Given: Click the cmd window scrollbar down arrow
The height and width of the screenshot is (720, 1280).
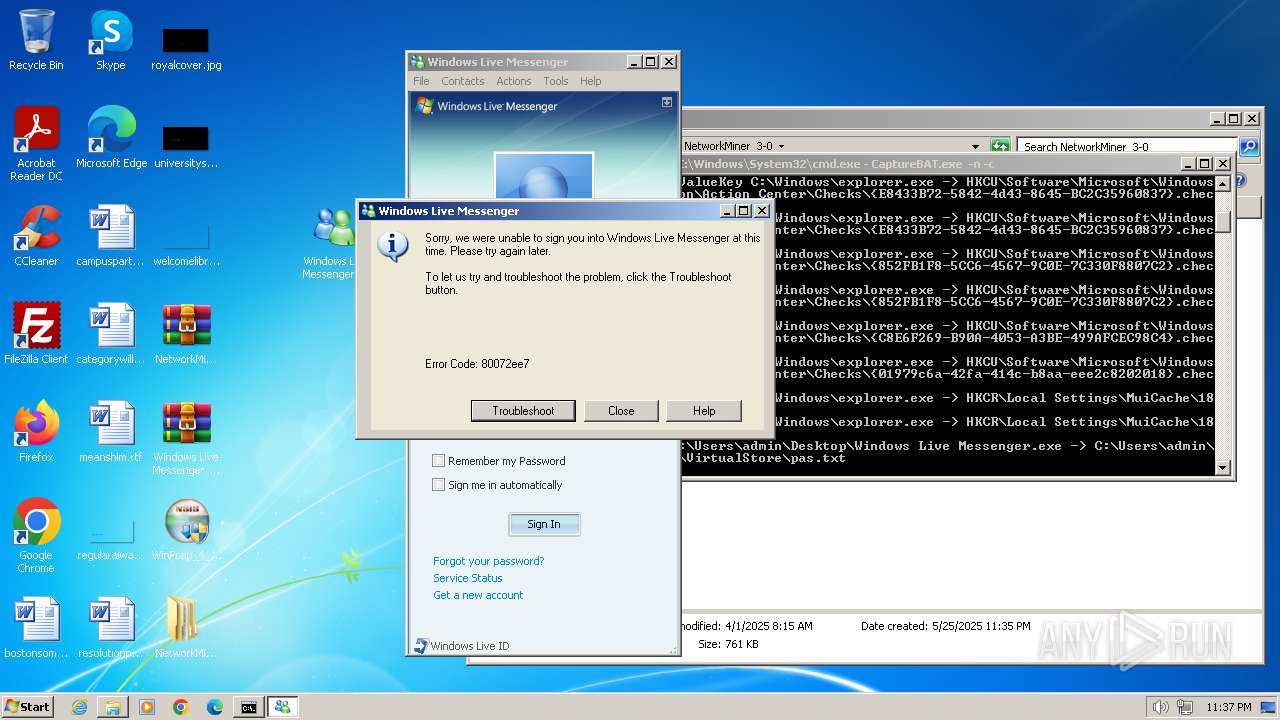Looking at the screenshot, I should point(1222,467).
